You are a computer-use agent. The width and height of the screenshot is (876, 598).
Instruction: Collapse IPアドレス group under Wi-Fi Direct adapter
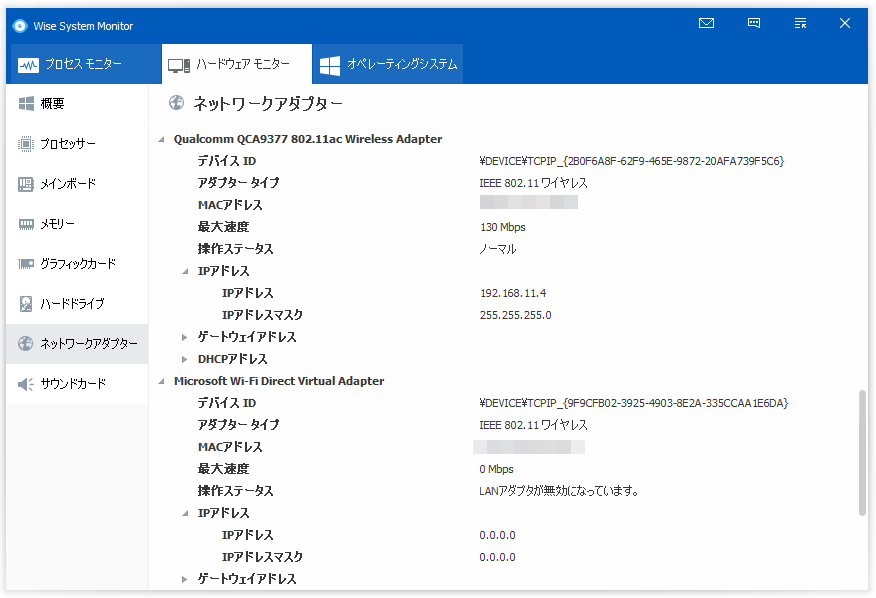(x=185, y=513)
